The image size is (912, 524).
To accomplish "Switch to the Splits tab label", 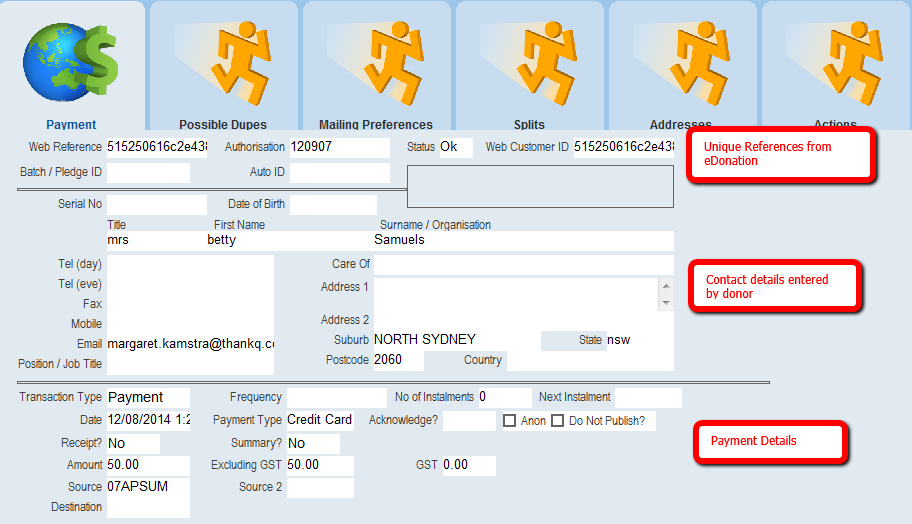I will coord(529,125).
